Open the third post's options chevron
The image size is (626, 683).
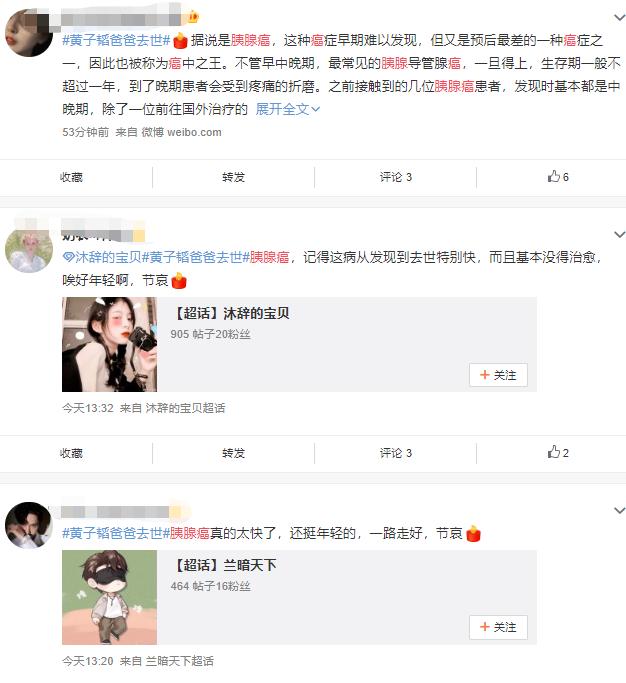click(619, 510)
